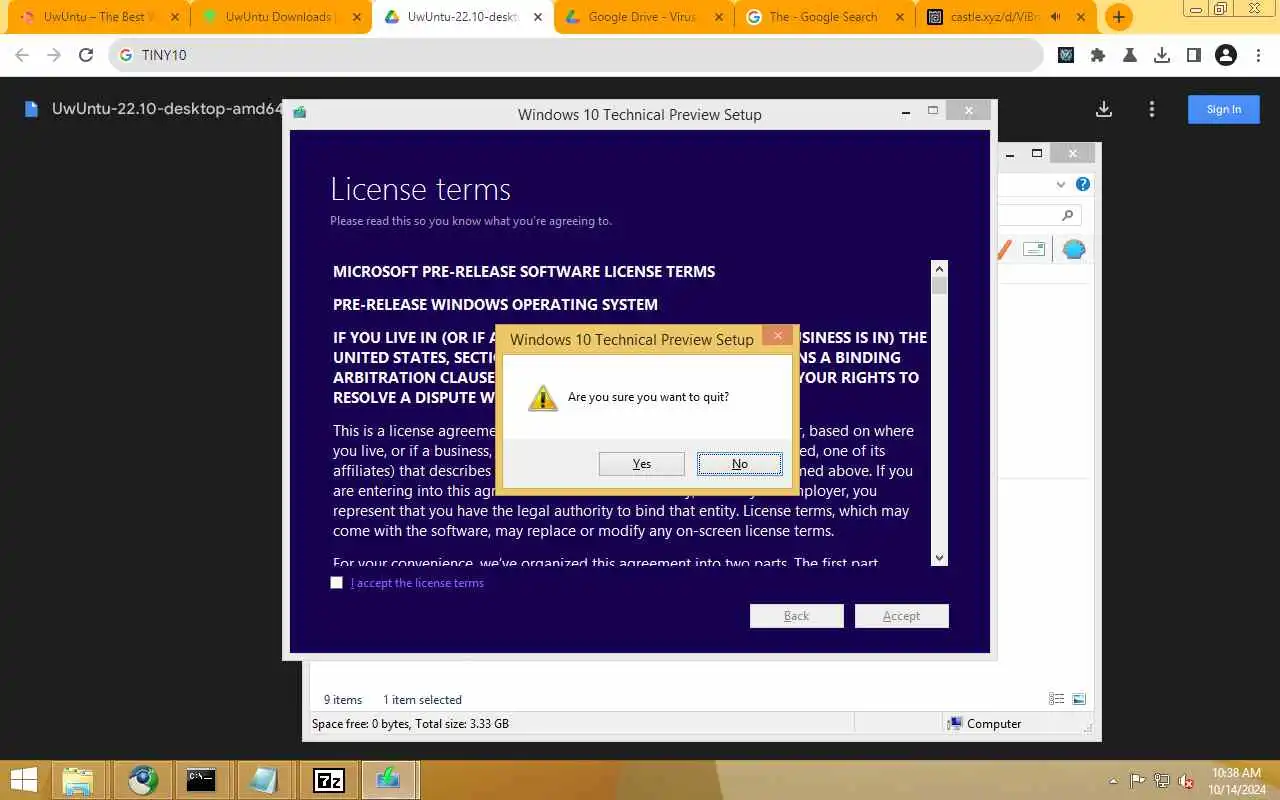Click the Sign in button on Drive
Screen dimensions: 1280x800
1223,109
